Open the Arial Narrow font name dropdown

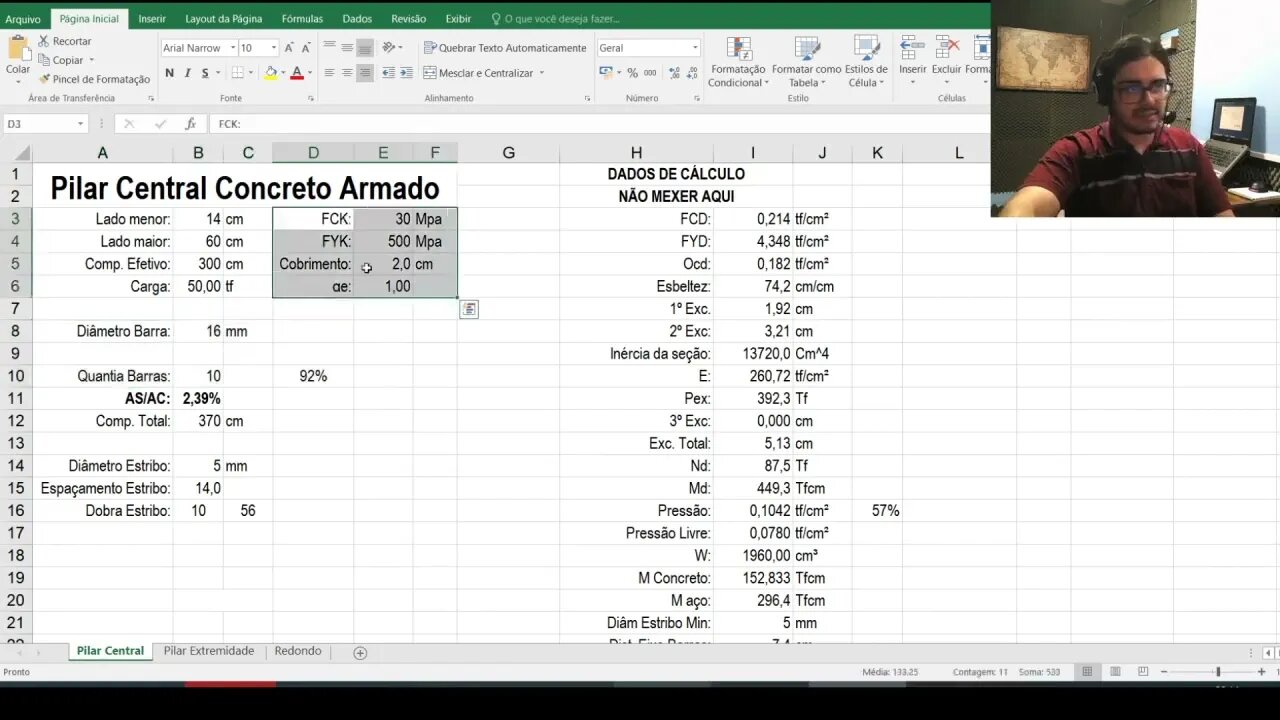(233, 48)
